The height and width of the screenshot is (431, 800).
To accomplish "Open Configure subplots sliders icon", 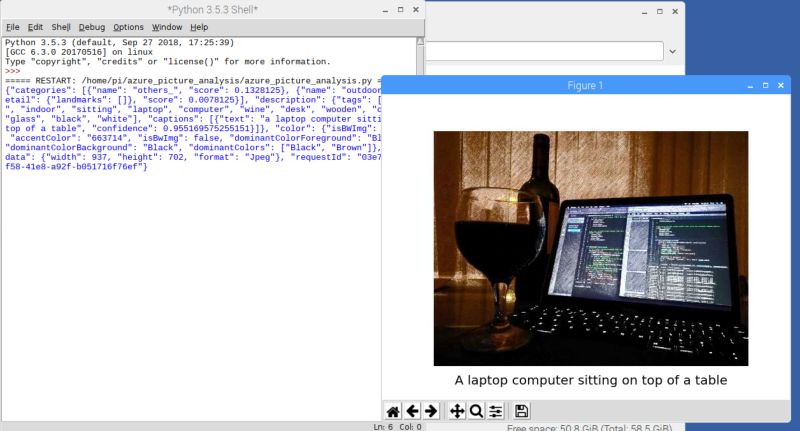I will coord(495,411).
